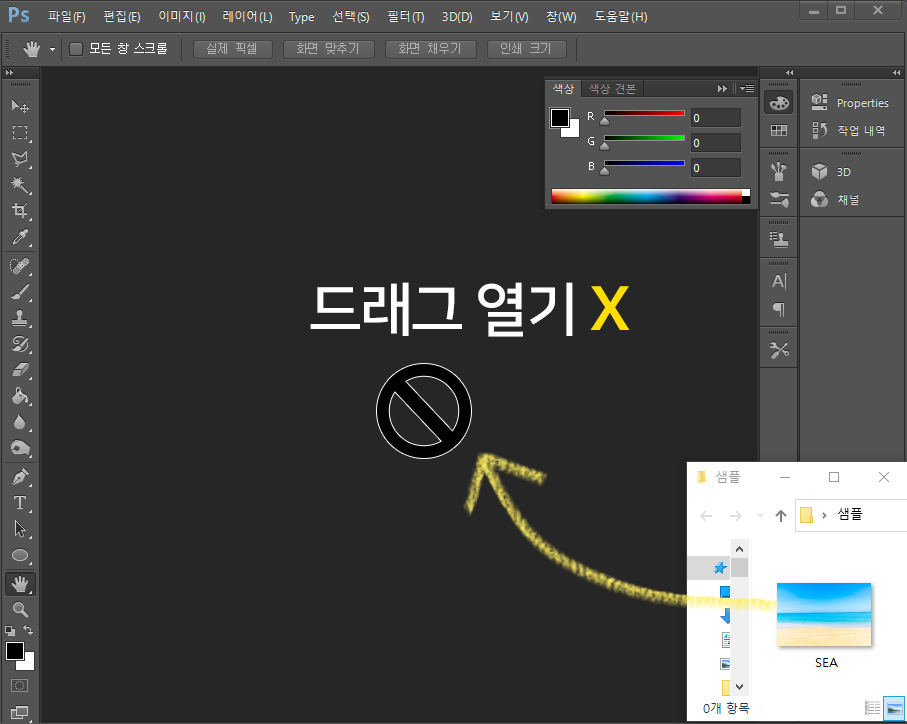This screenshot has height=724, width=907.
Task: Open the 파일(F) menu
Action: click(x=67, y=17)
